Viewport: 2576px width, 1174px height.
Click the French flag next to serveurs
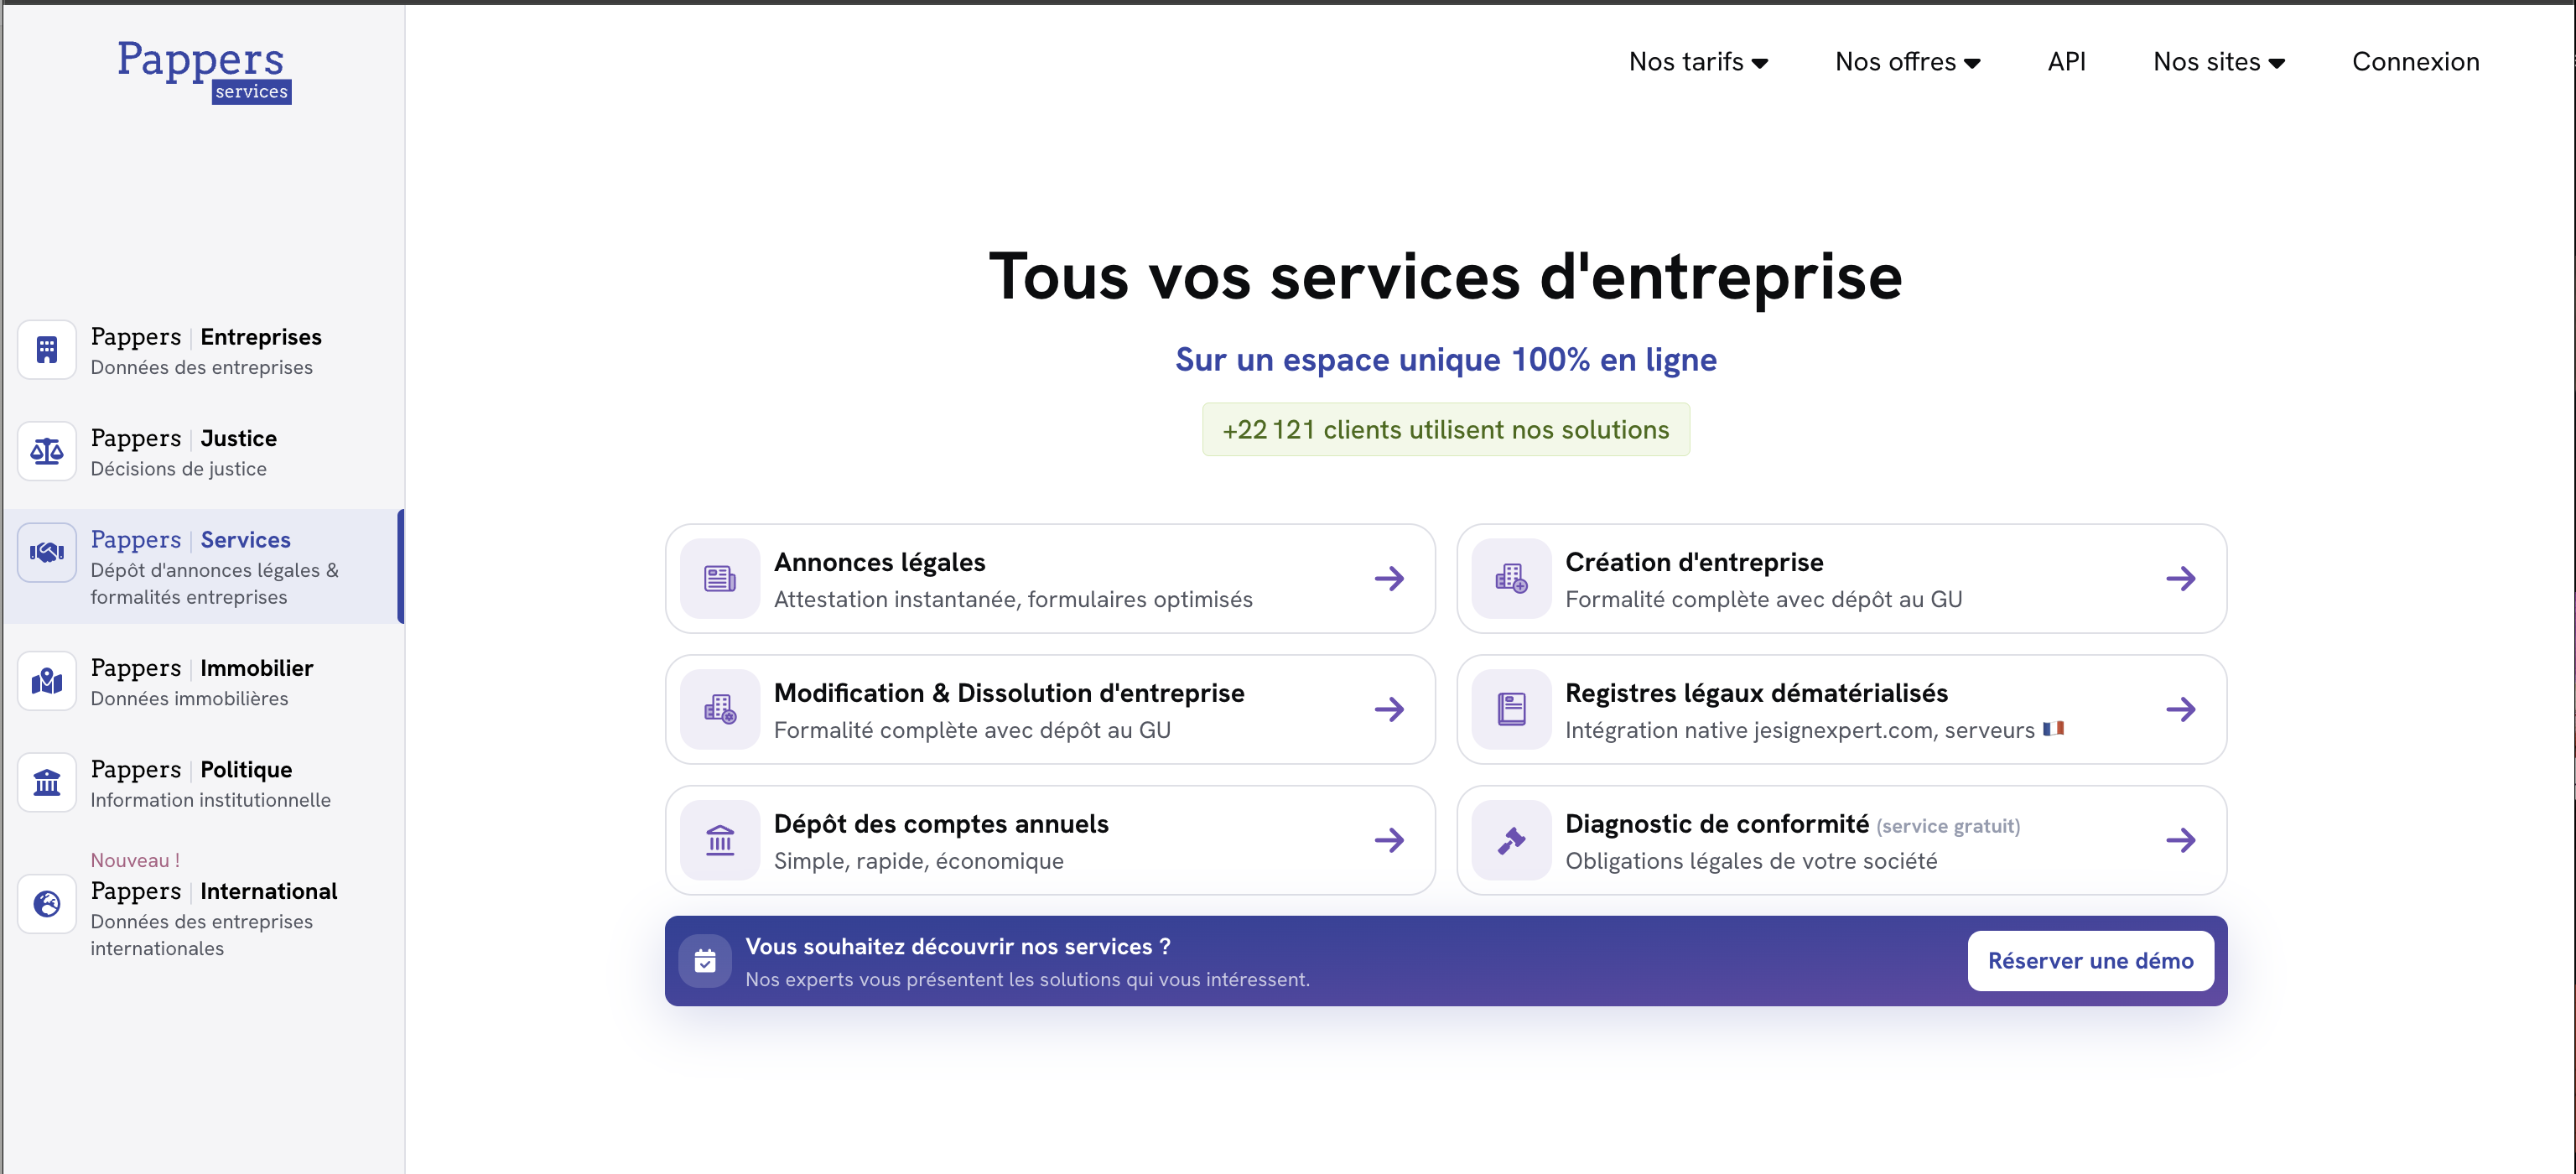(2053, 729)
